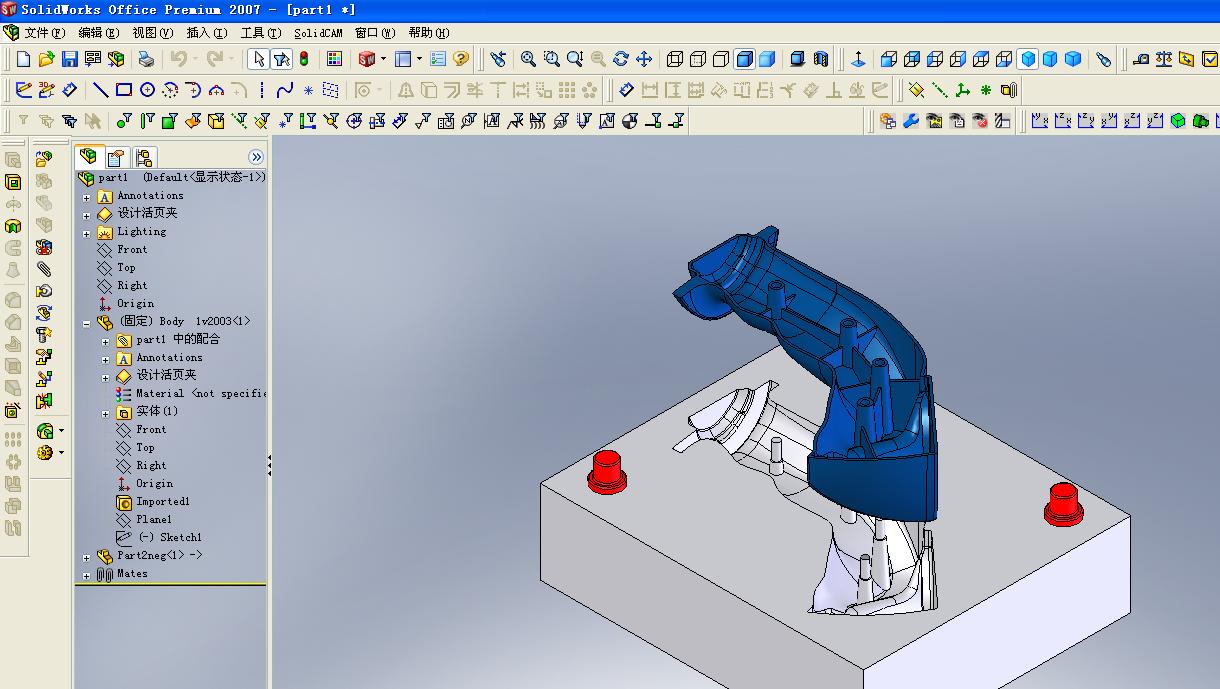Expand the Part2neg<1> node
This screenshot has width=1220, height=689.
pos(87,557)
